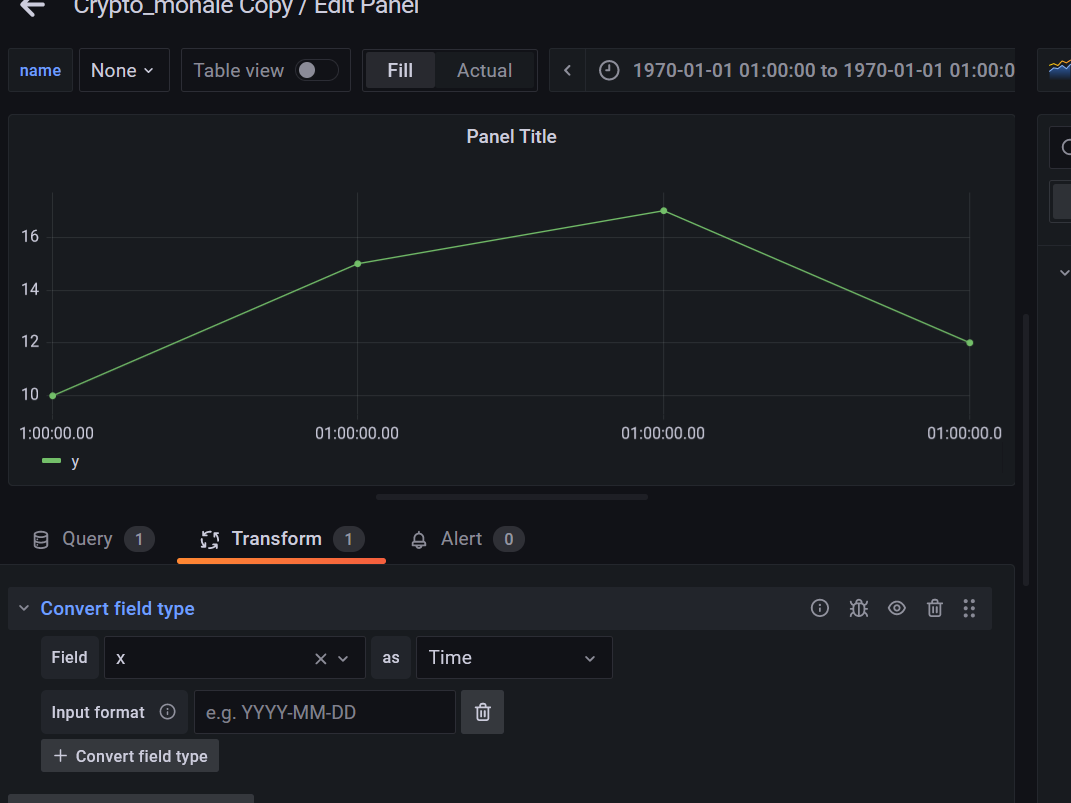Click the 'Crypto_monaie Copy / Edit Panel' title

(x=246, y=7)
